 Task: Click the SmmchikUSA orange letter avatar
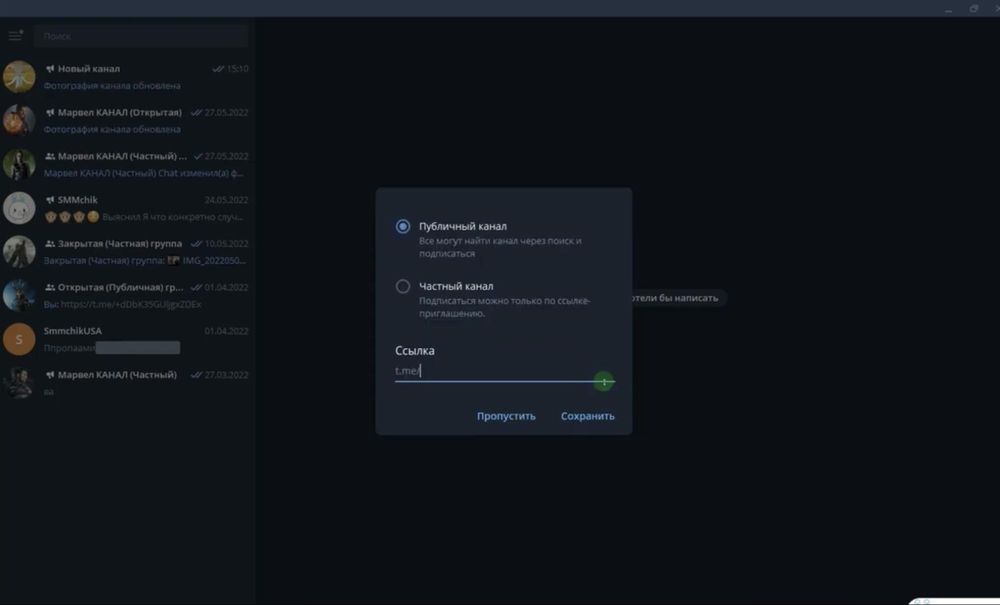point(19,339)
